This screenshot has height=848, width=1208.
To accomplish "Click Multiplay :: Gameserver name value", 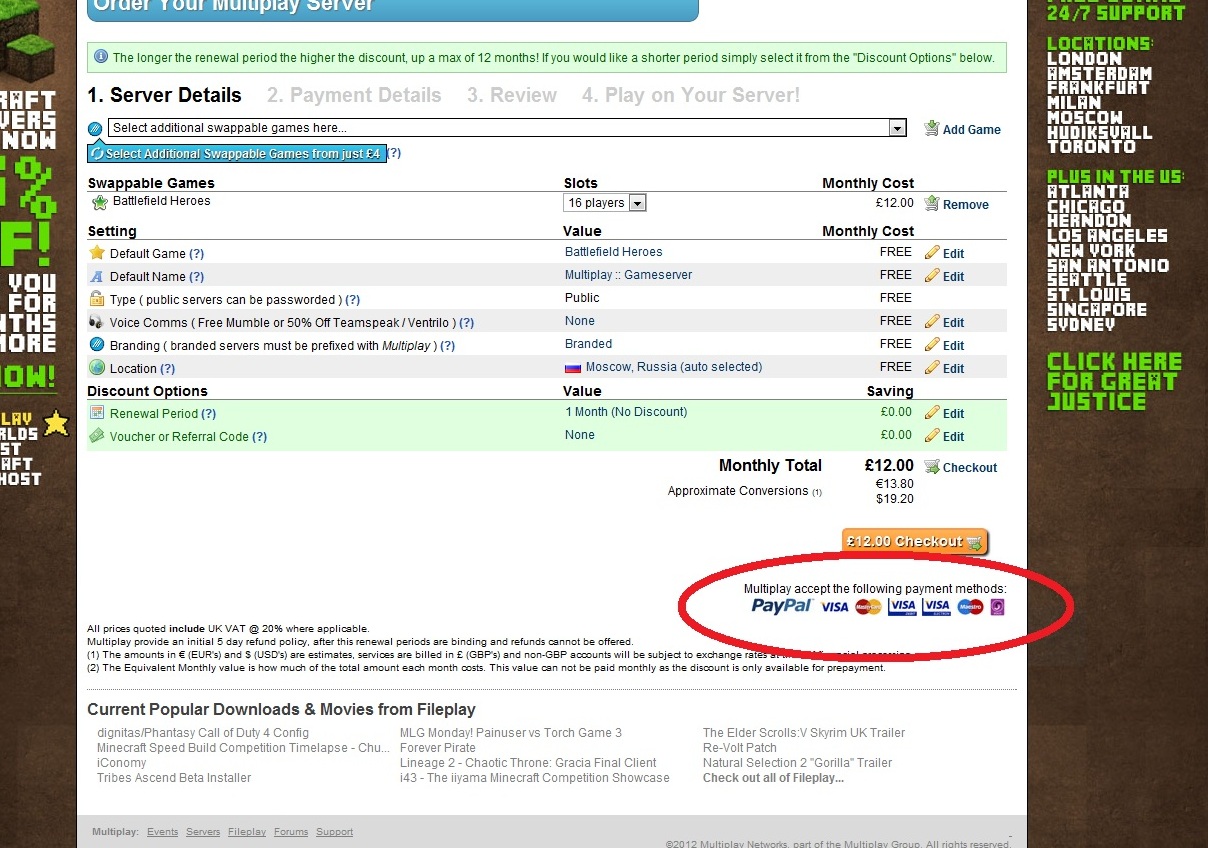I will point(628,275).
